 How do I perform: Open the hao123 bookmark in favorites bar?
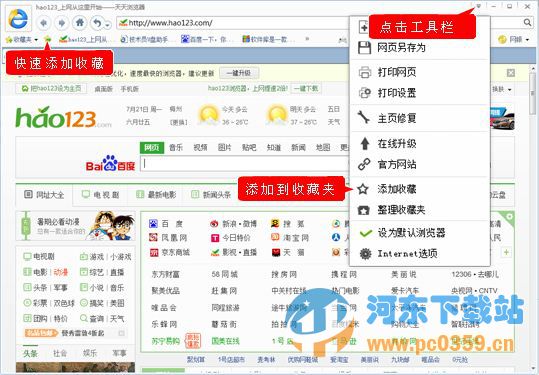(x=83, y=40)
